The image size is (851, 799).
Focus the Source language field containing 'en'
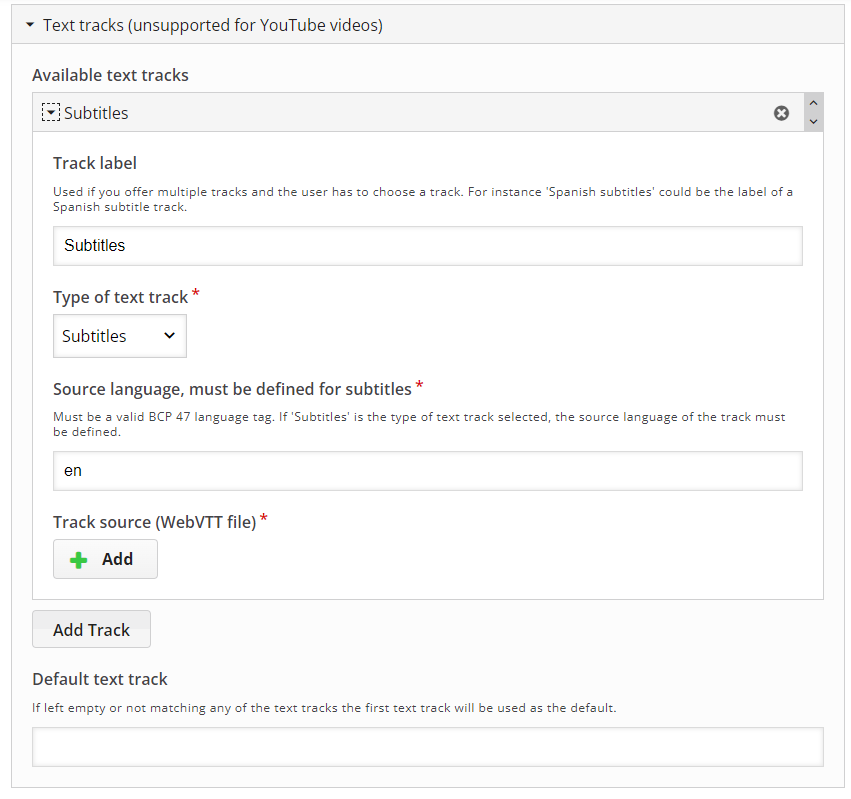pyautogui.click(x=428, y=471)
